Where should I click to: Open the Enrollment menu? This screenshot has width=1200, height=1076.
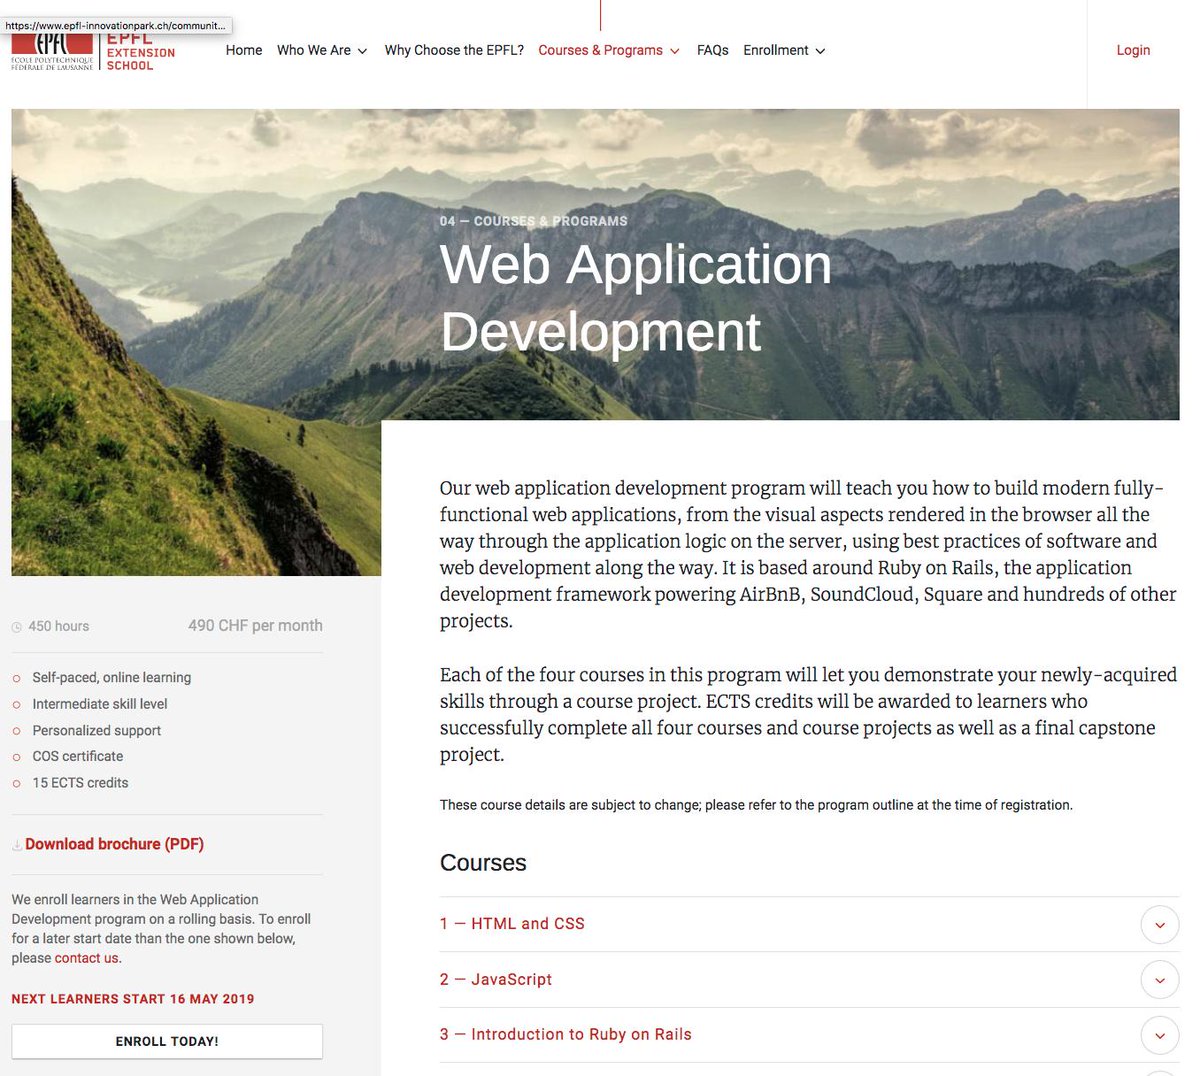click(776, 50)
